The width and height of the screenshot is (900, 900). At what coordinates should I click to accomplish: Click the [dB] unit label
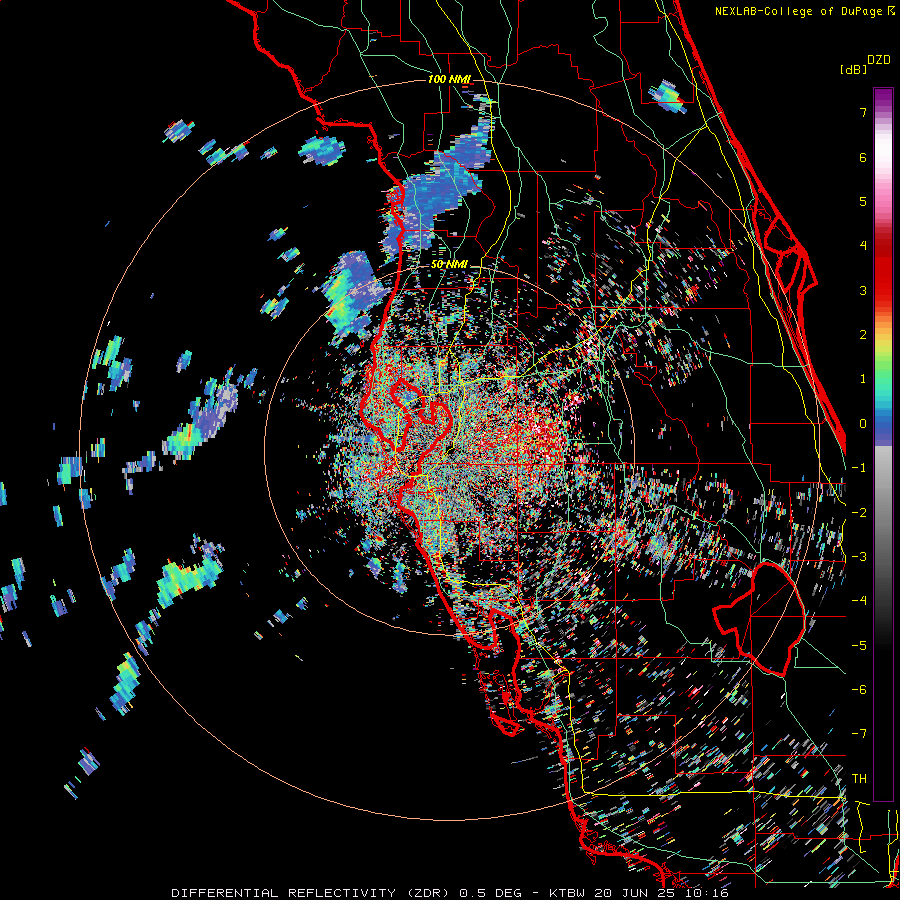tap(854, 69)
